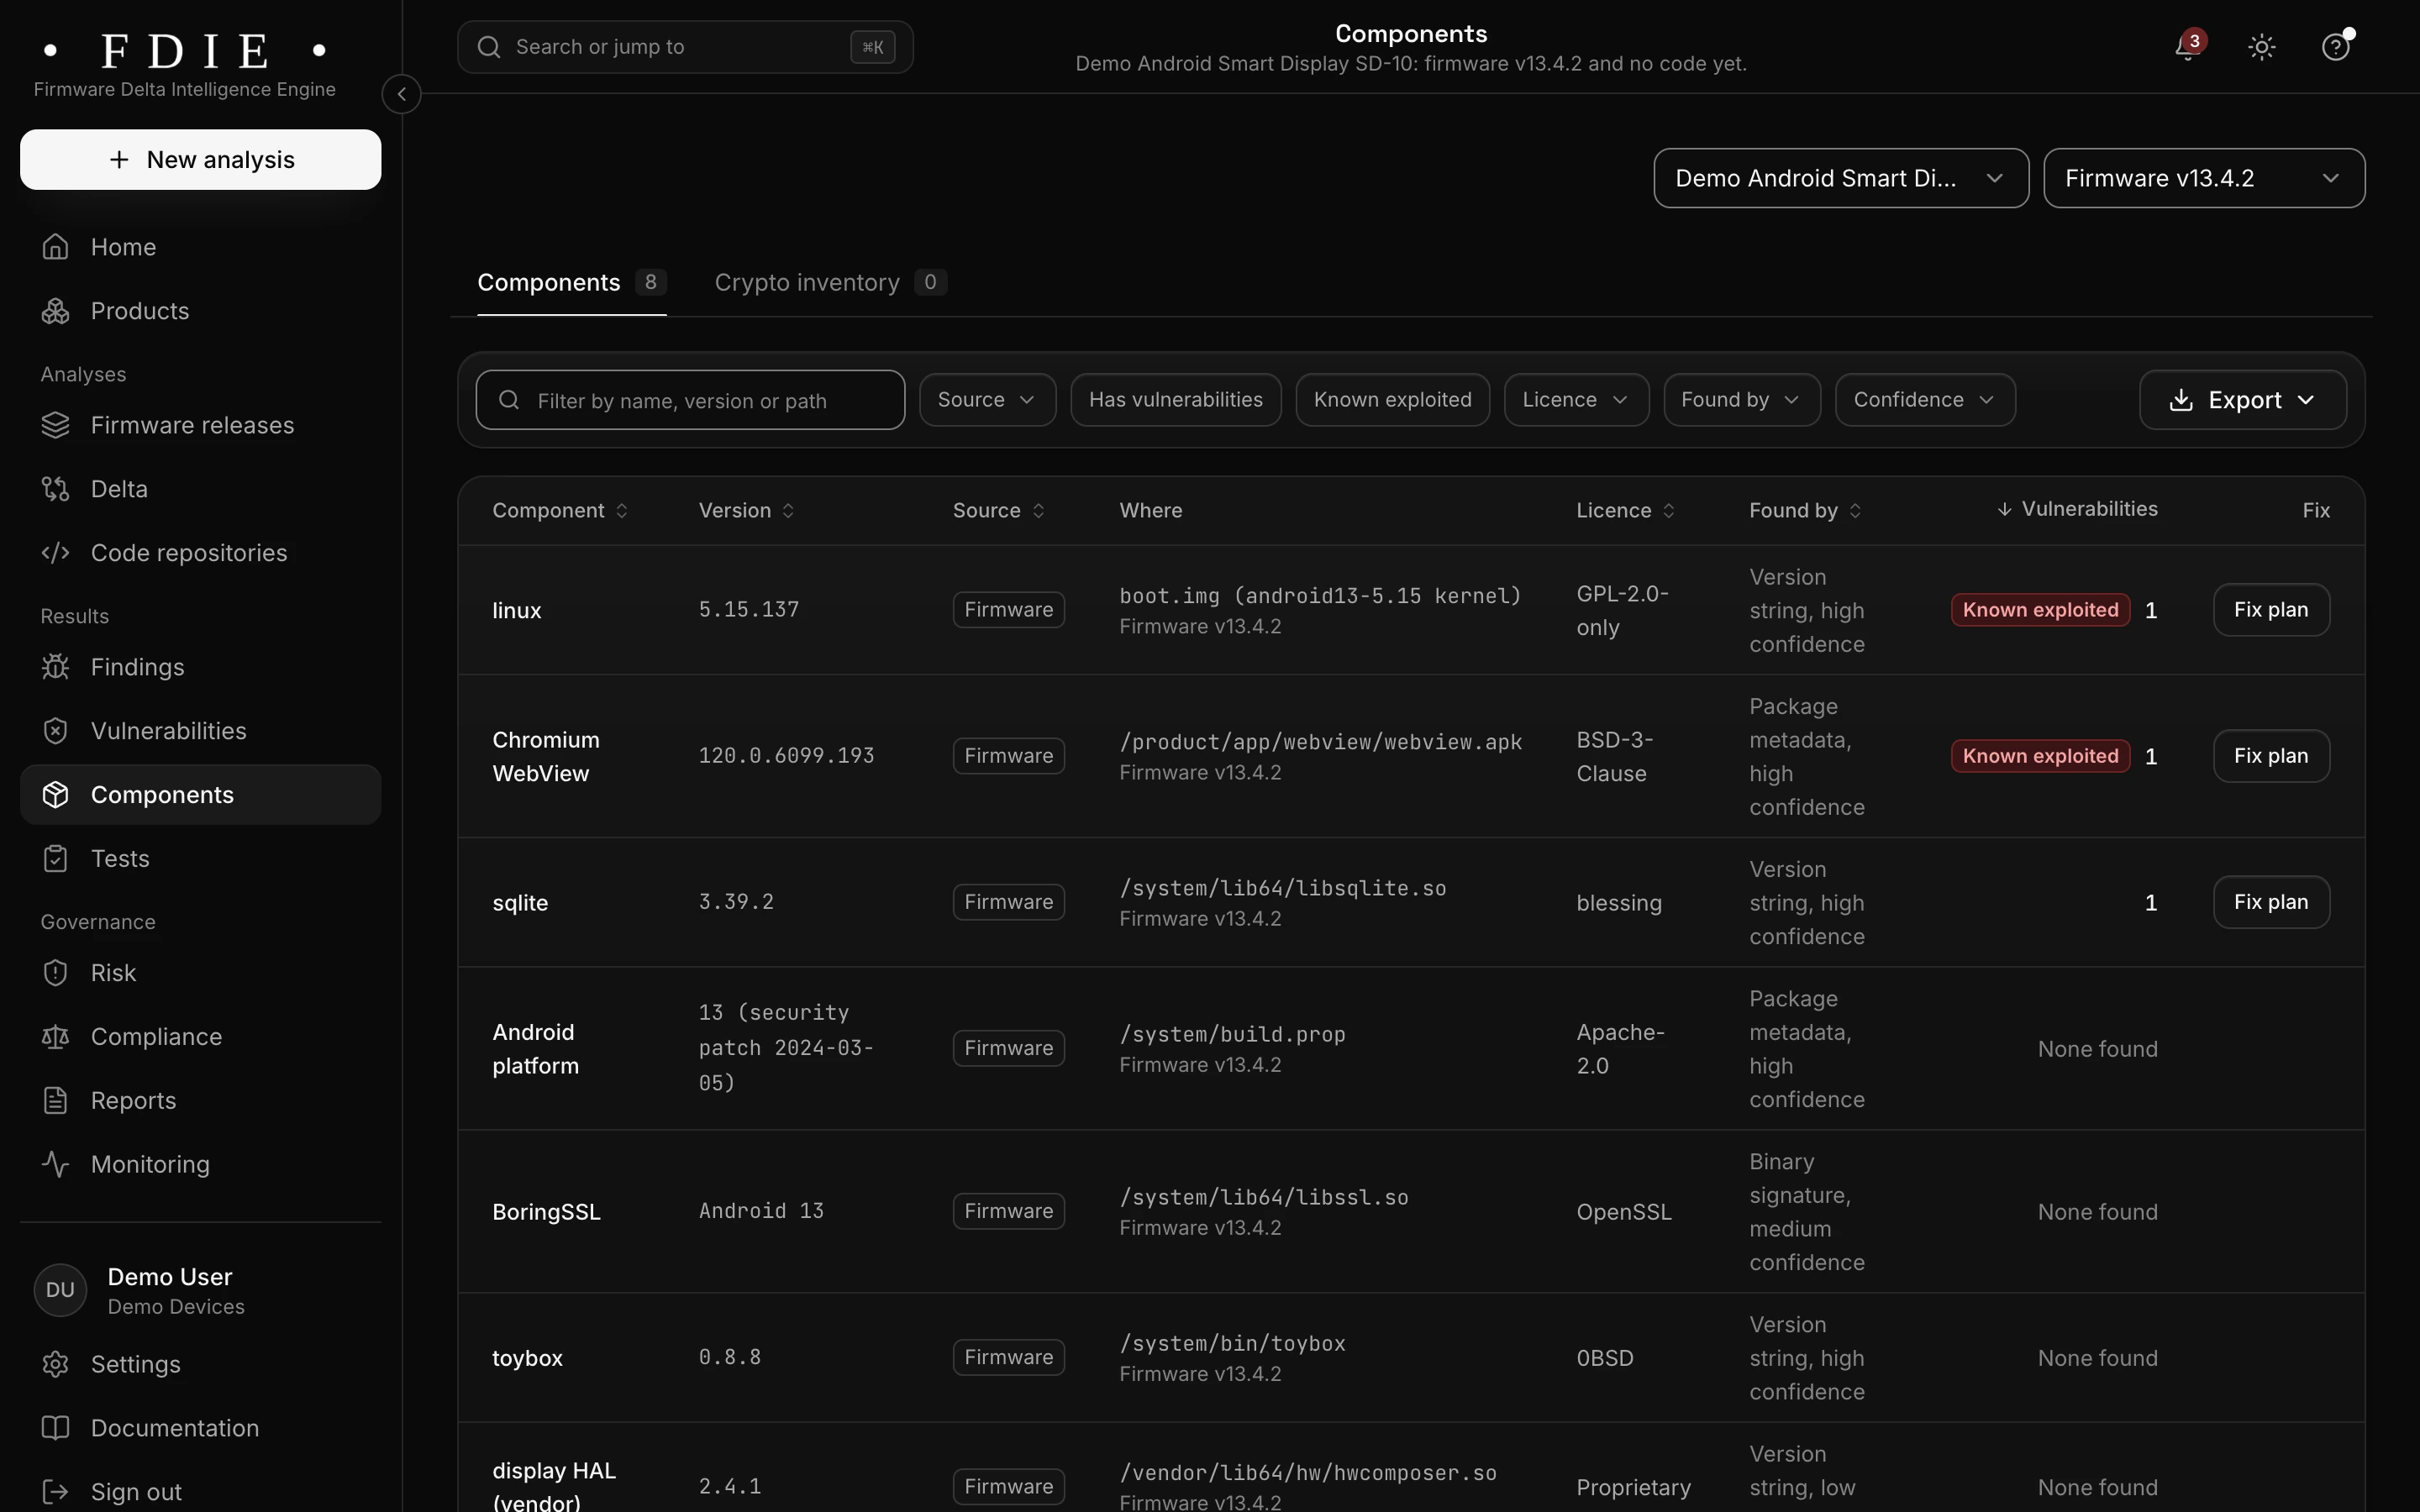Screen dimensions: 2420x1512
Task: Open the Delta analysis page
Action: pyautogui.click(x=200, y=489)
